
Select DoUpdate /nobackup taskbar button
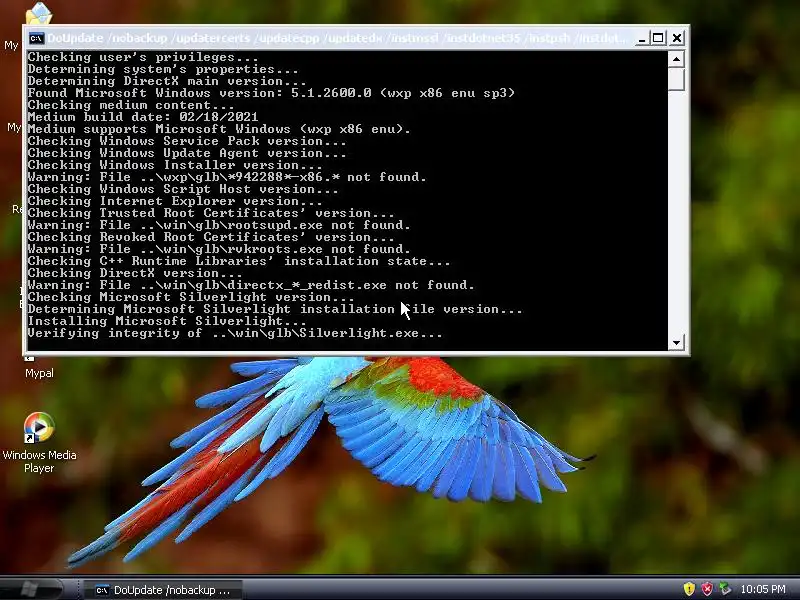(163, 590)
